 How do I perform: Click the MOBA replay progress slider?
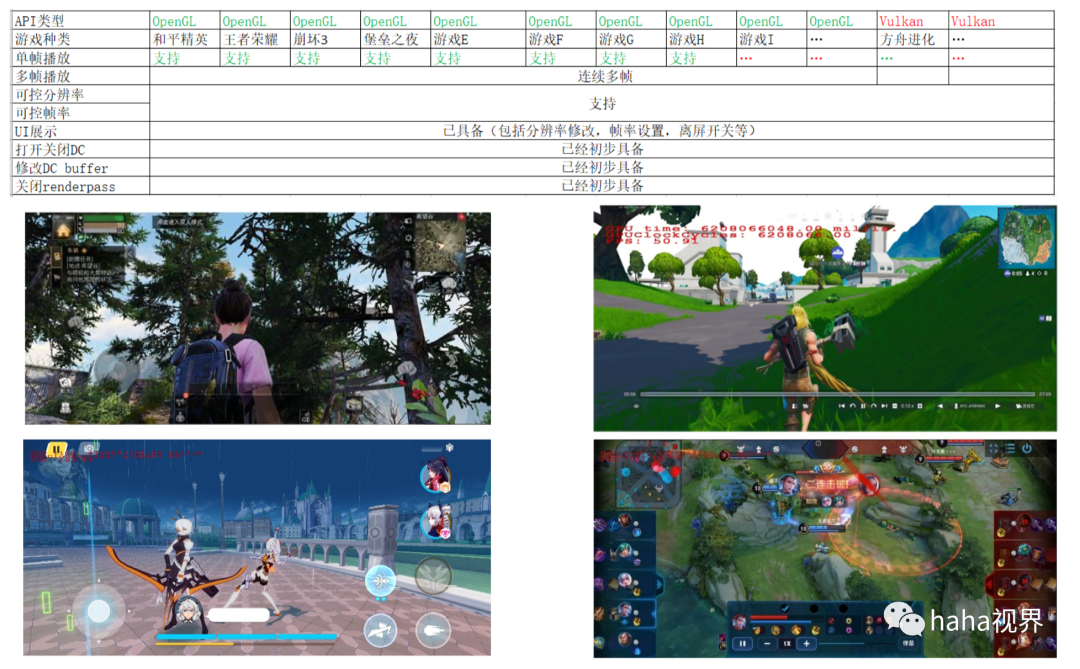click(857, 644)
